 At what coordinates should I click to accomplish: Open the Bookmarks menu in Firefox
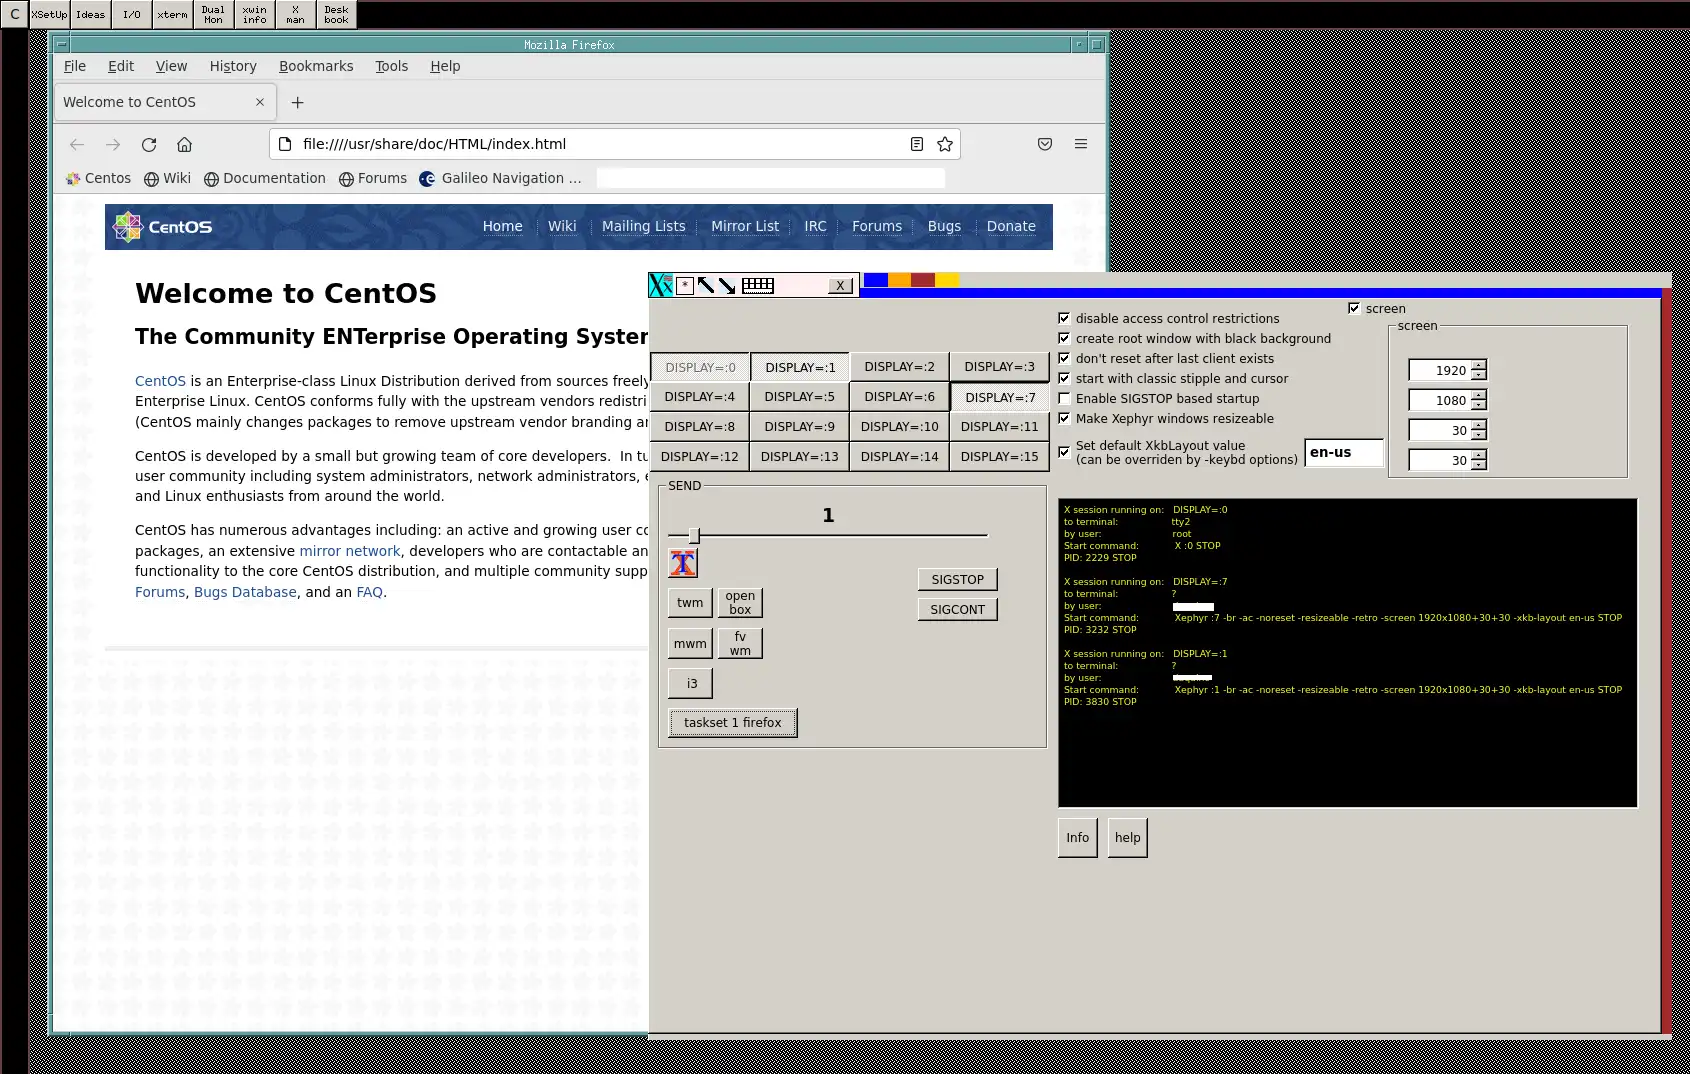316,66
